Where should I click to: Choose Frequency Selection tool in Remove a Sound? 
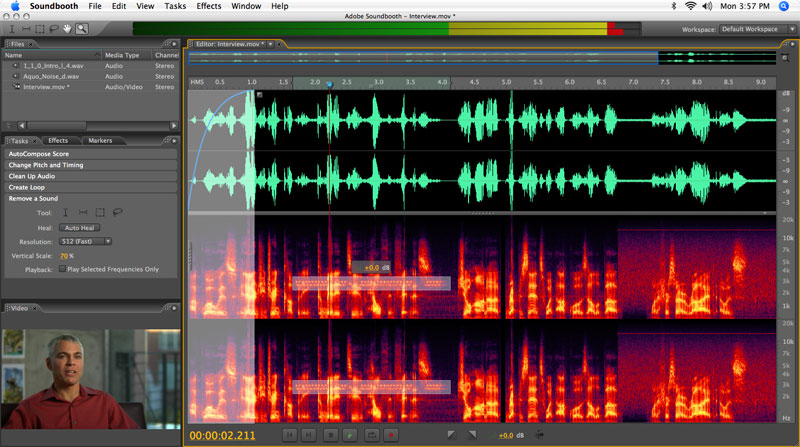coord(83,212)
